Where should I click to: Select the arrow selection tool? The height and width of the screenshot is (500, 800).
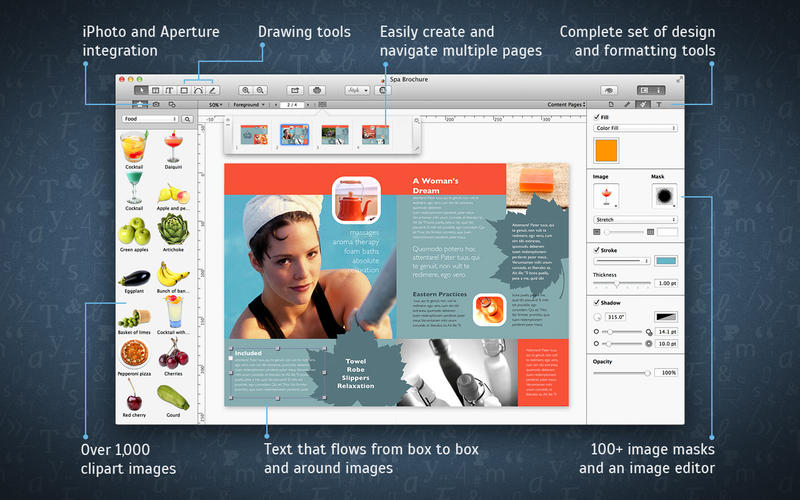[x=141, y=90]
